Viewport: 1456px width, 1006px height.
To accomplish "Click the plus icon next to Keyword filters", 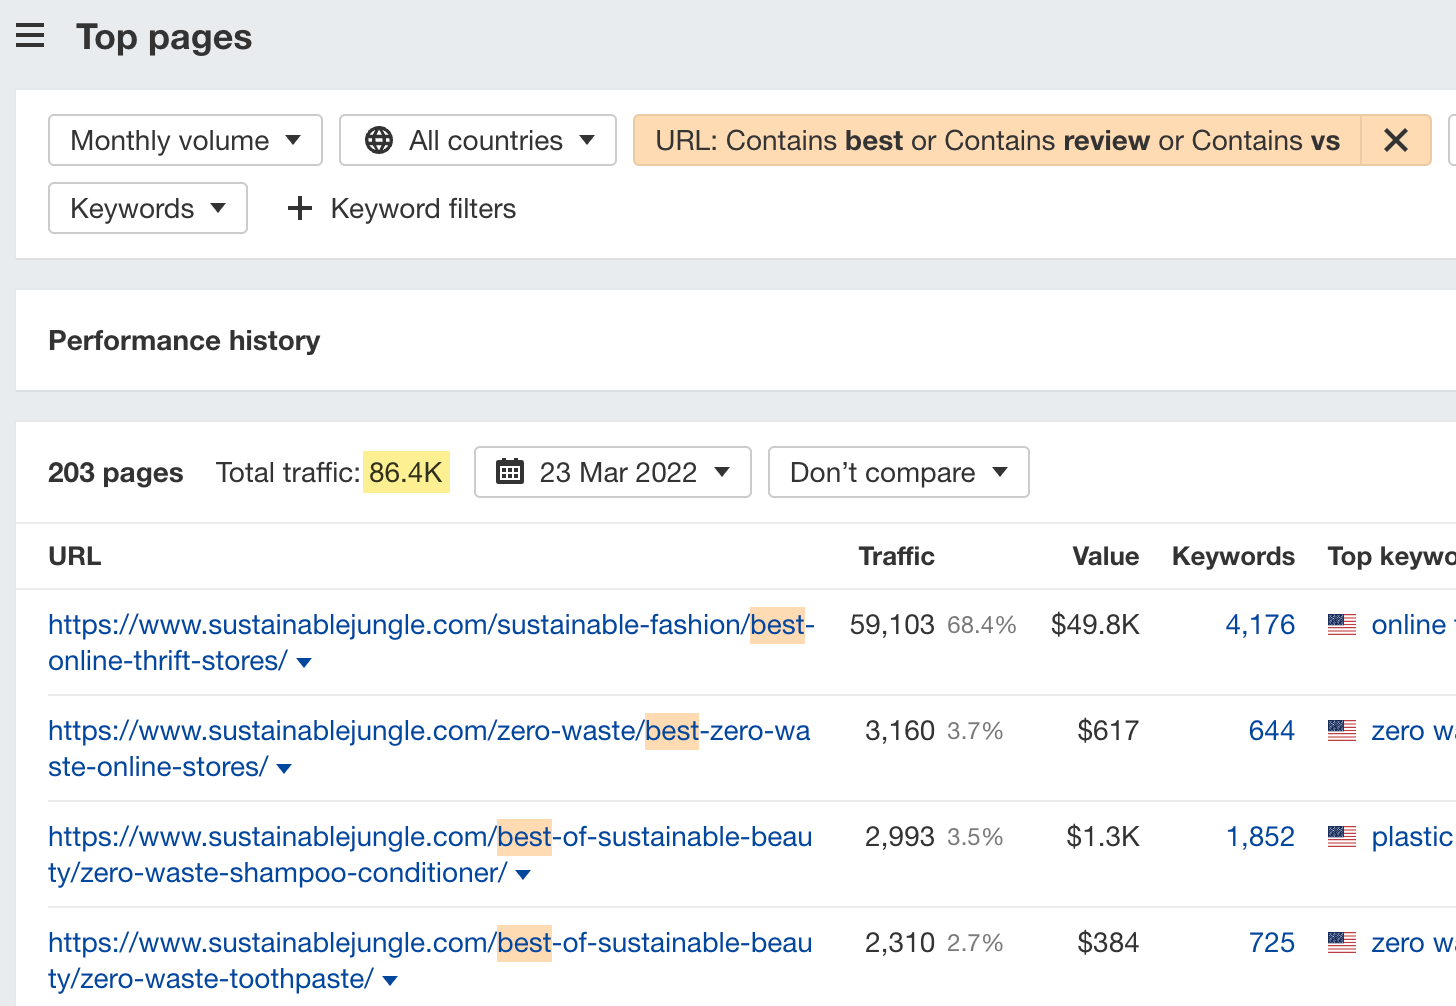I will tap(299, 208).
